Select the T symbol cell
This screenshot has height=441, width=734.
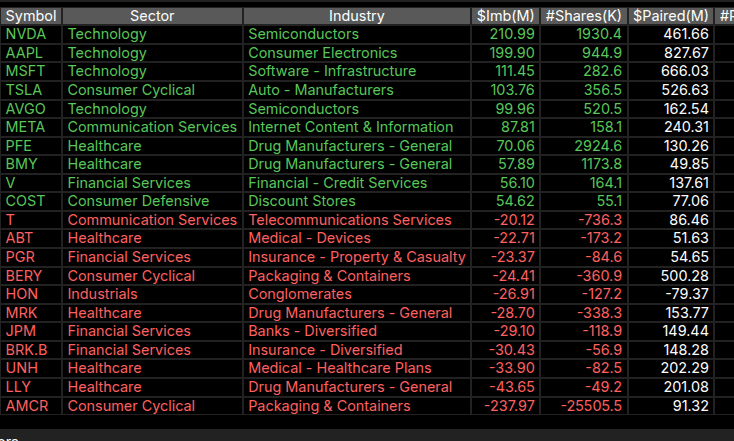click(31, 220)
